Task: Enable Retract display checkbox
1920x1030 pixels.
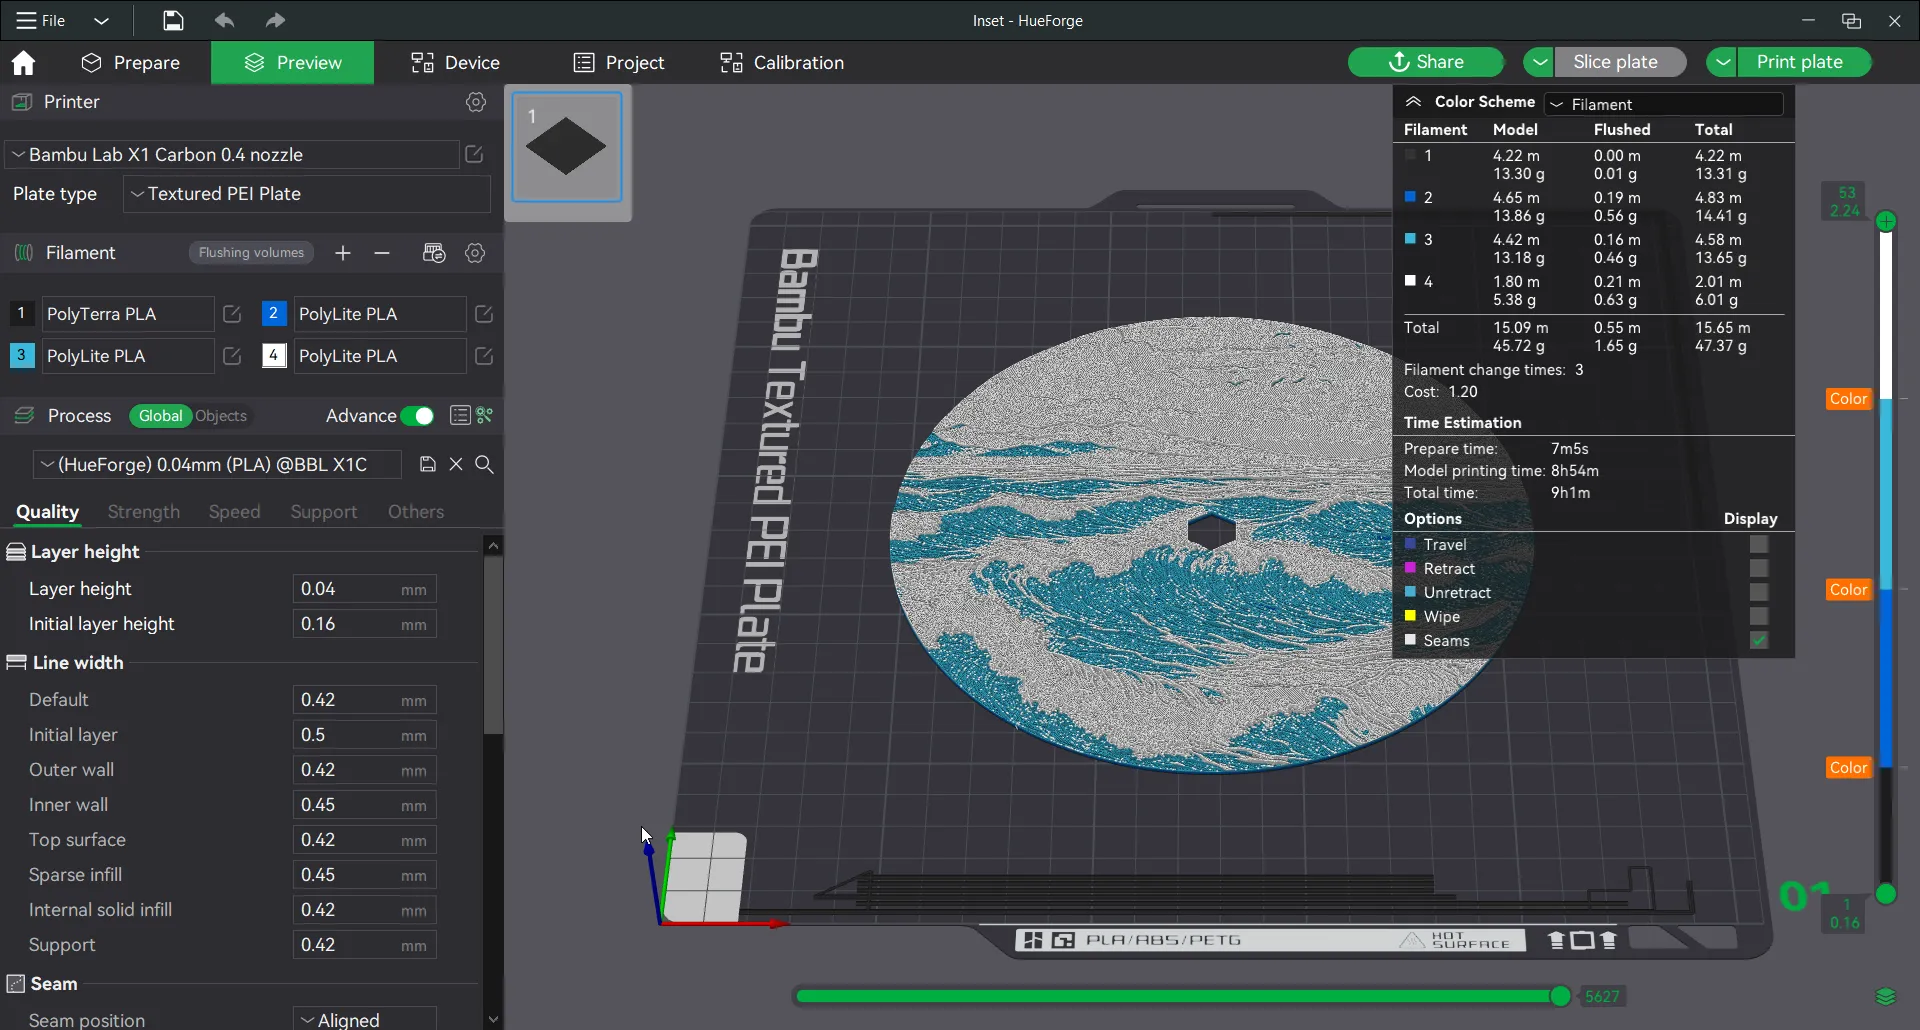Action: 1759,568
